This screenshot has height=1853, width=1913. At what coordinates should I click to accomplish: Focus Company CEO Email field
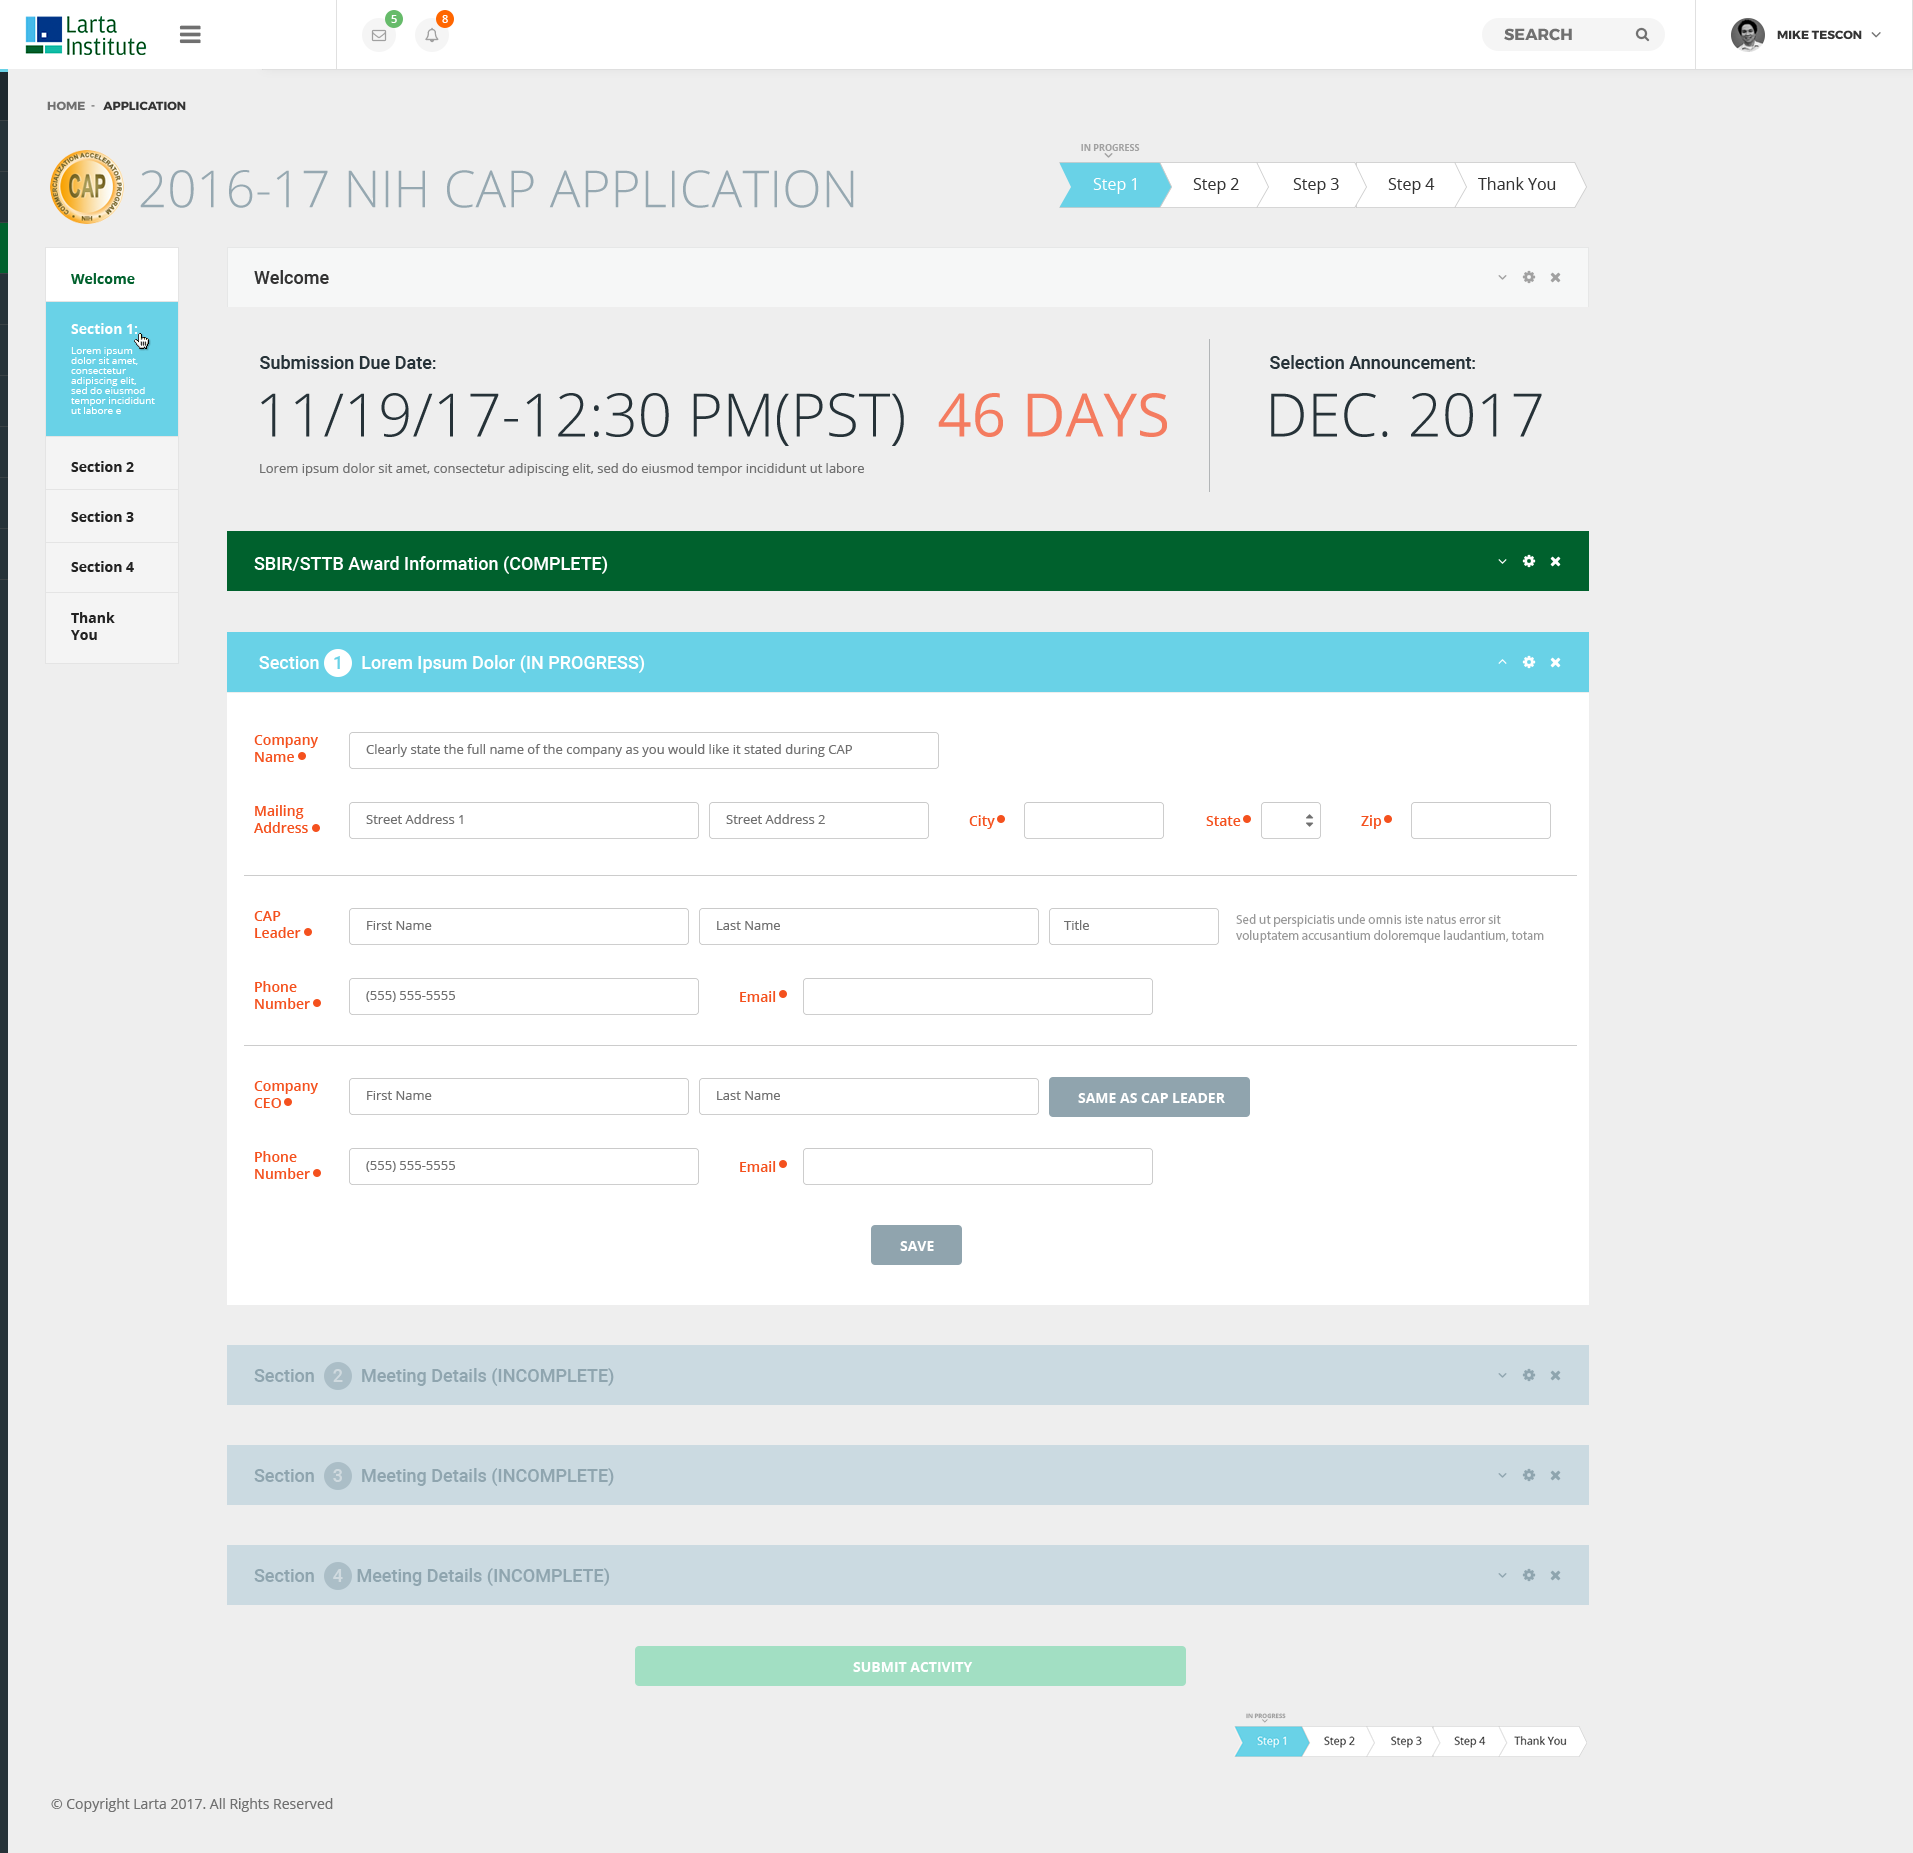pos(977,1166)
